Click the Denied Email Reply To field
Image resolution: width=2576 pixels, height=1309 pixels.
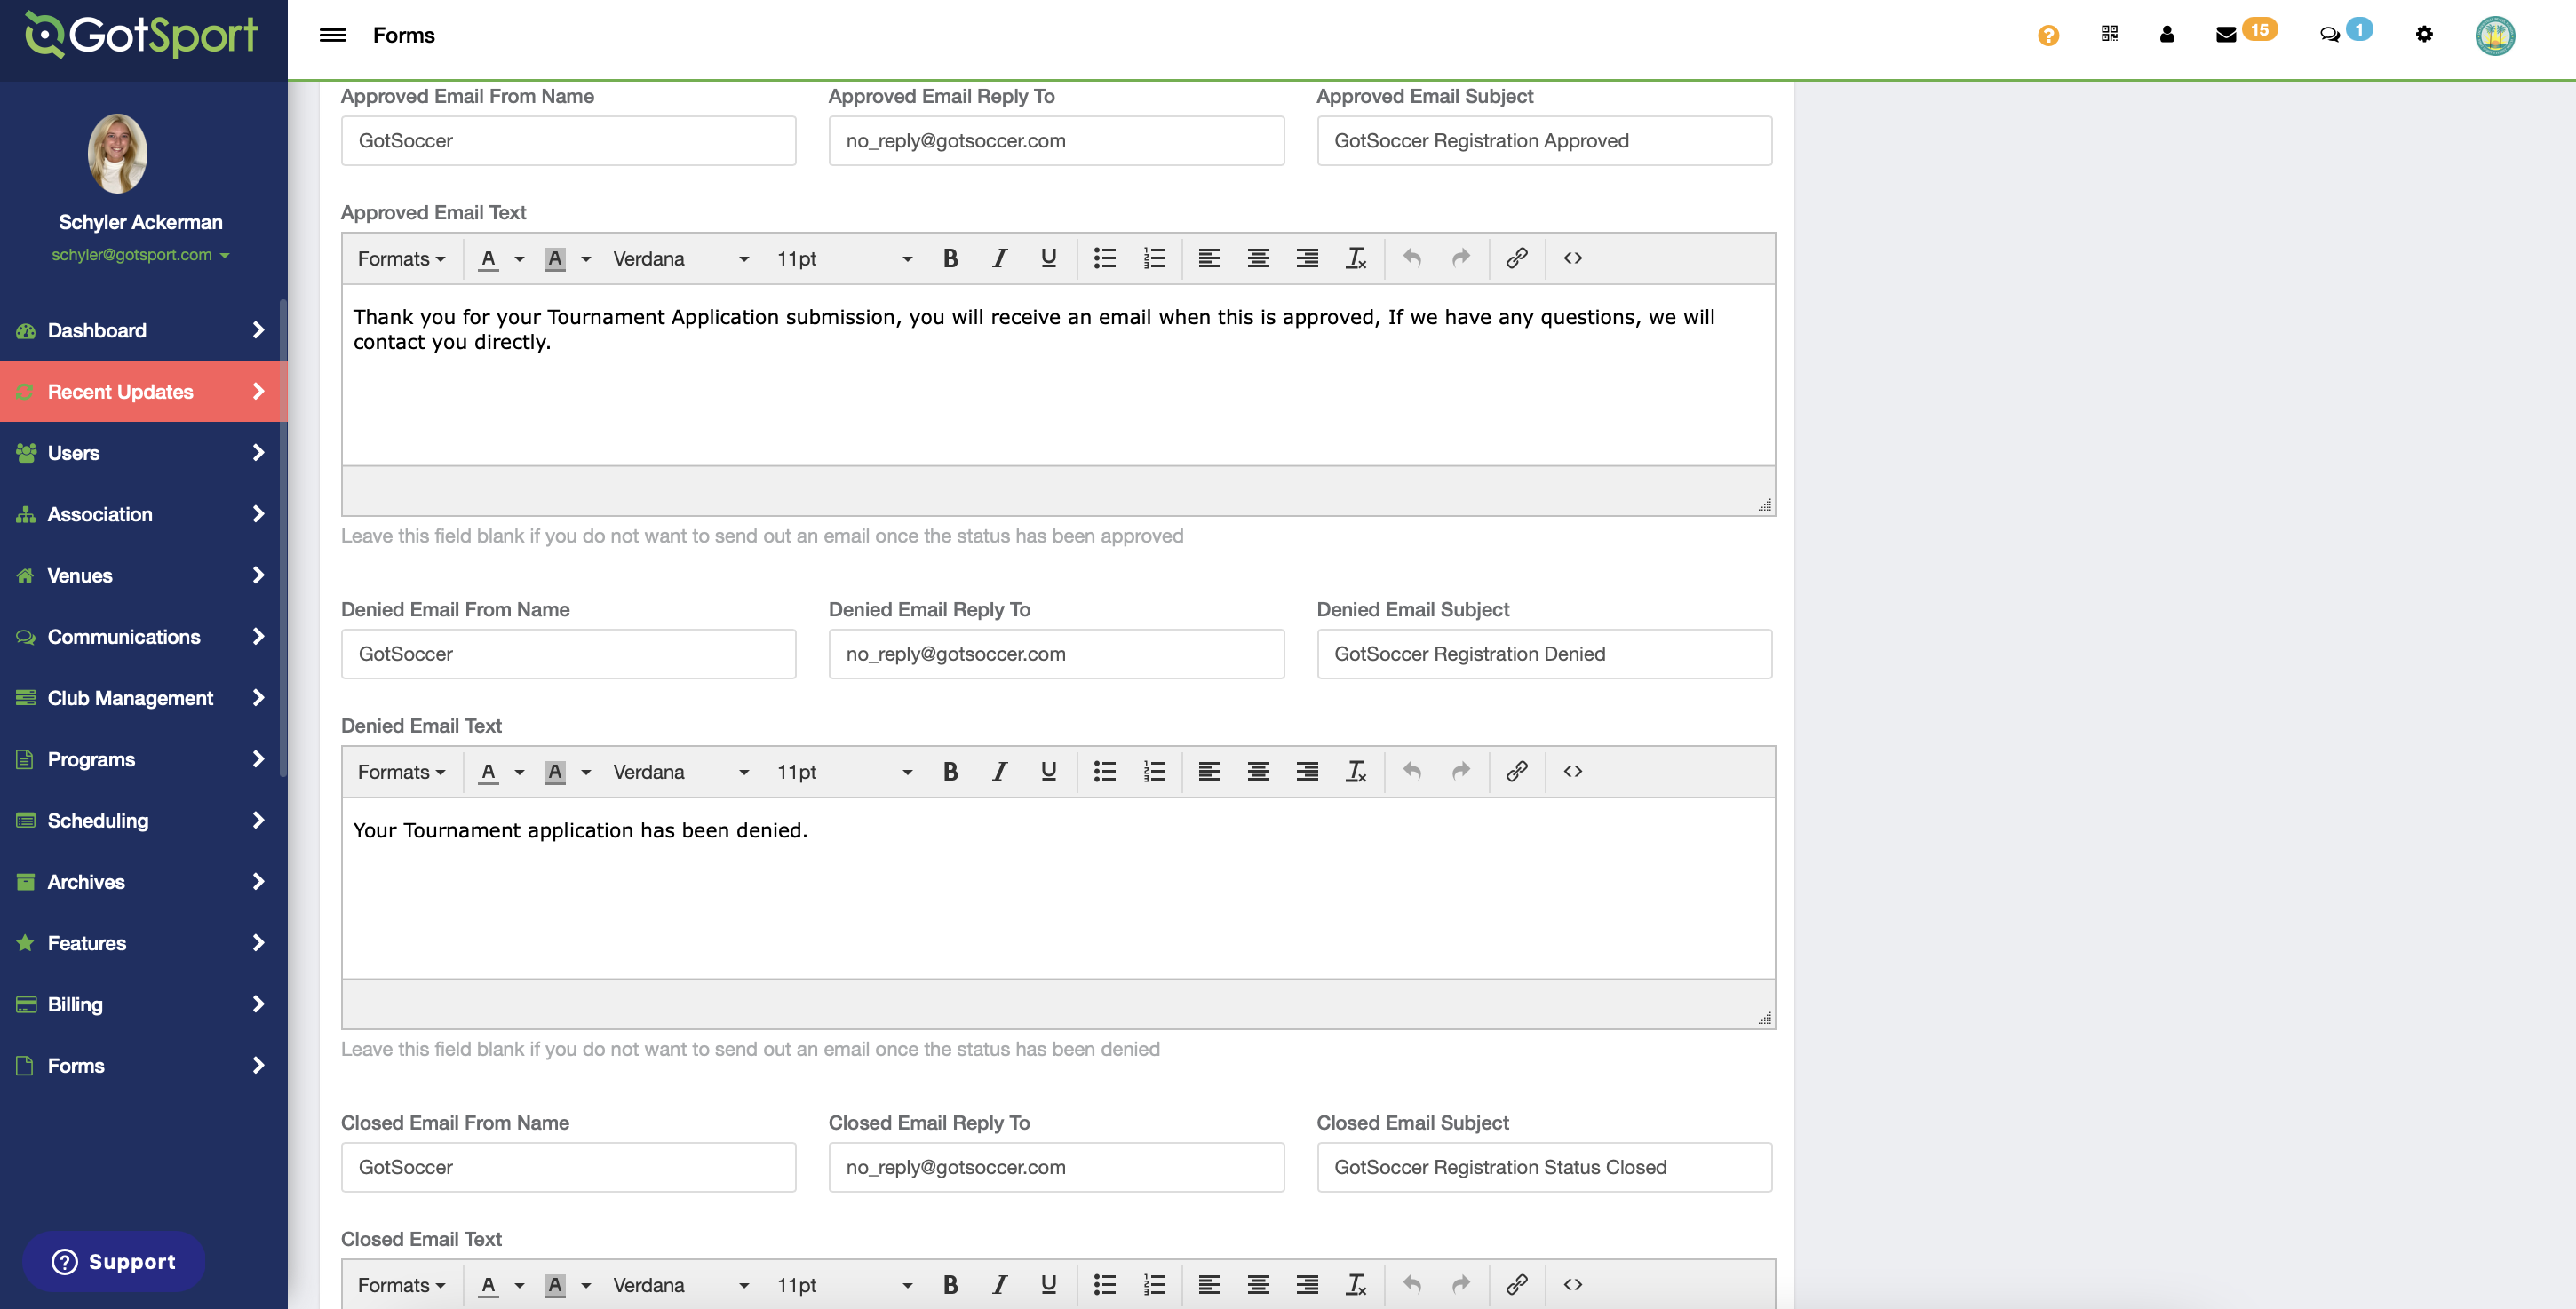click(x=1056, y=654)
